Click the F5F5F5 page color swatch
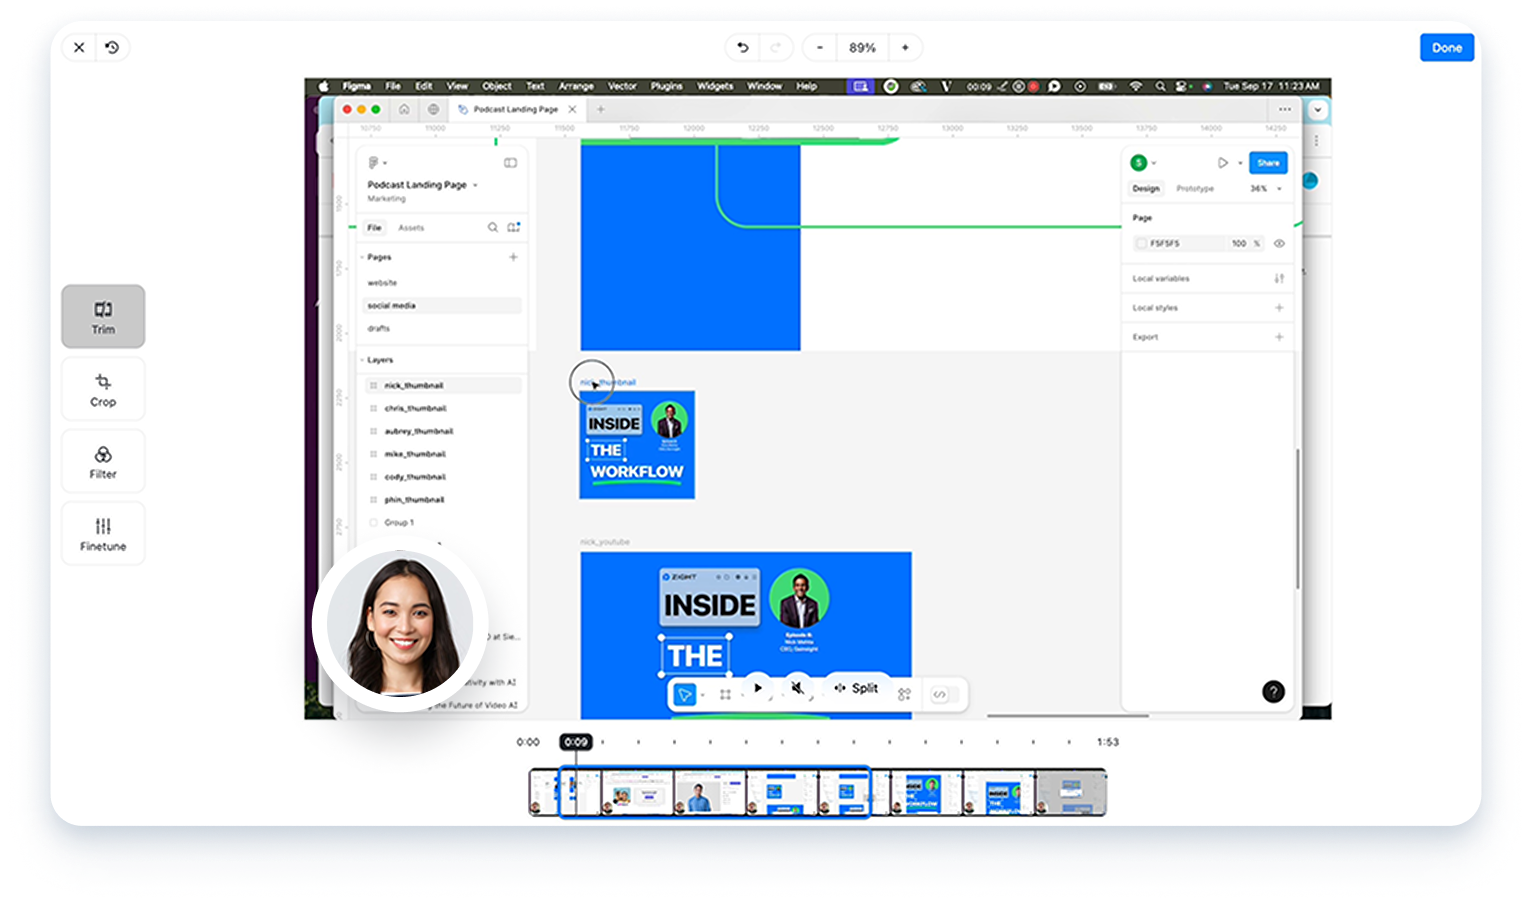 [x=1142, y=244]
